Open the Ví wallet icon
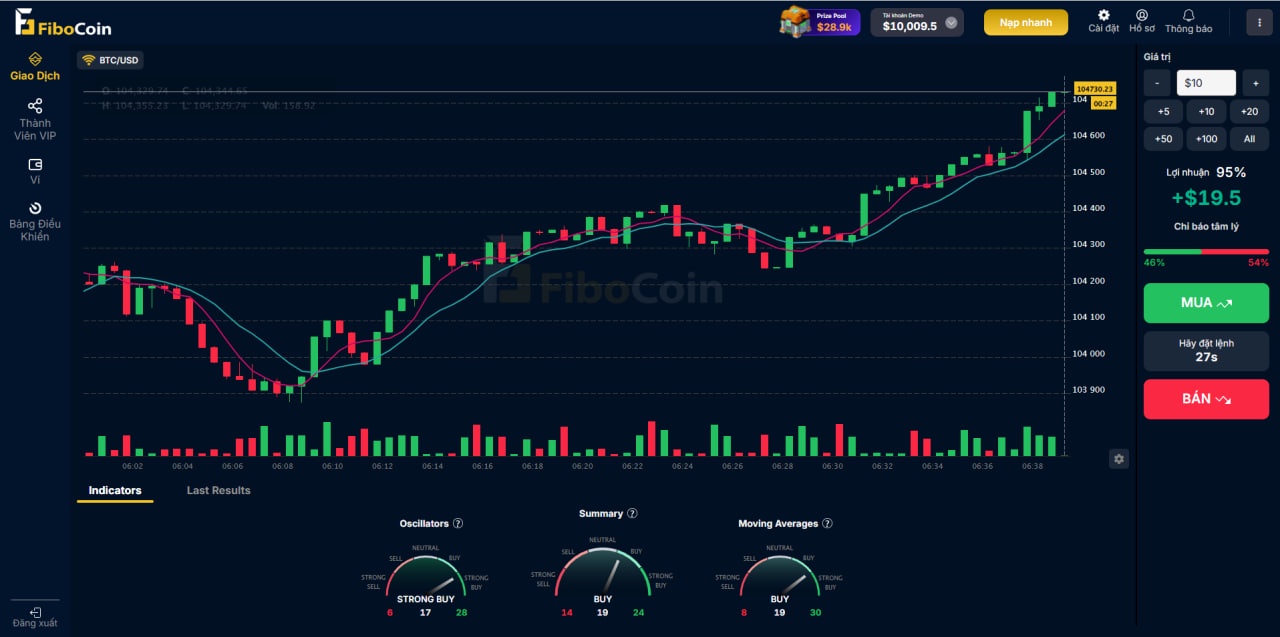 pyautogui.click(x=35, y=165)
